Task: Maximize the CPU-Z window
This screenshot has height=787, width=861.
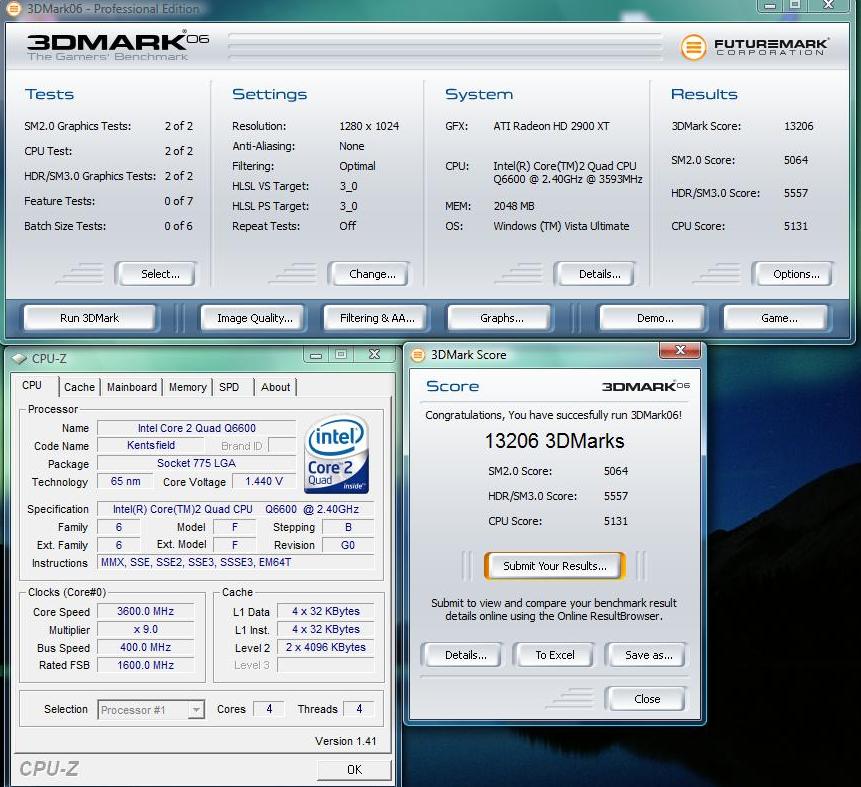Action: click(x=341, y=354)
